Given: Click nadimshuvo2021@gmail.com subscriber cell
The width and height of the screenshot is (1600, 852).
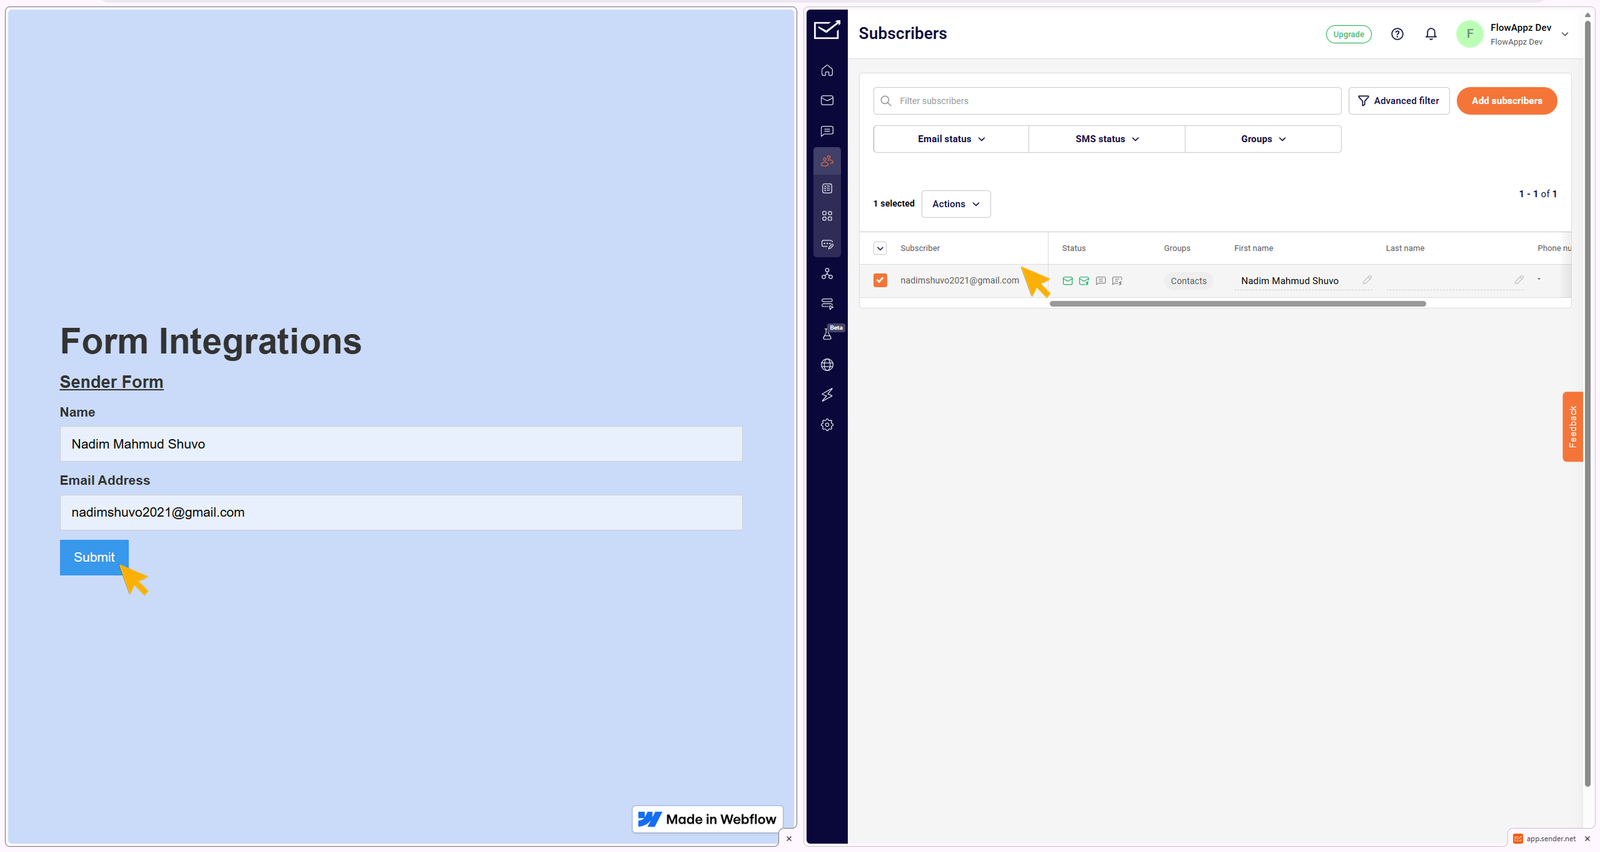Looking at the screenshot, I should [959, 281].
